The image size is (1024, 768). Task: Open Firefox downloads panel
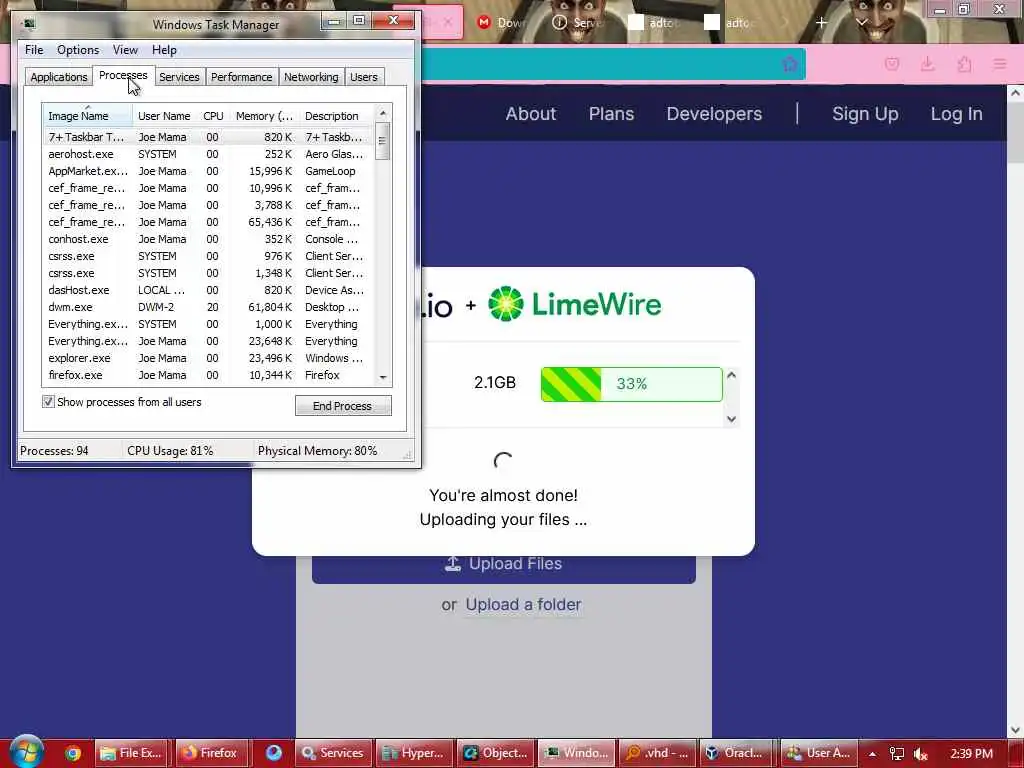point(927,64)
